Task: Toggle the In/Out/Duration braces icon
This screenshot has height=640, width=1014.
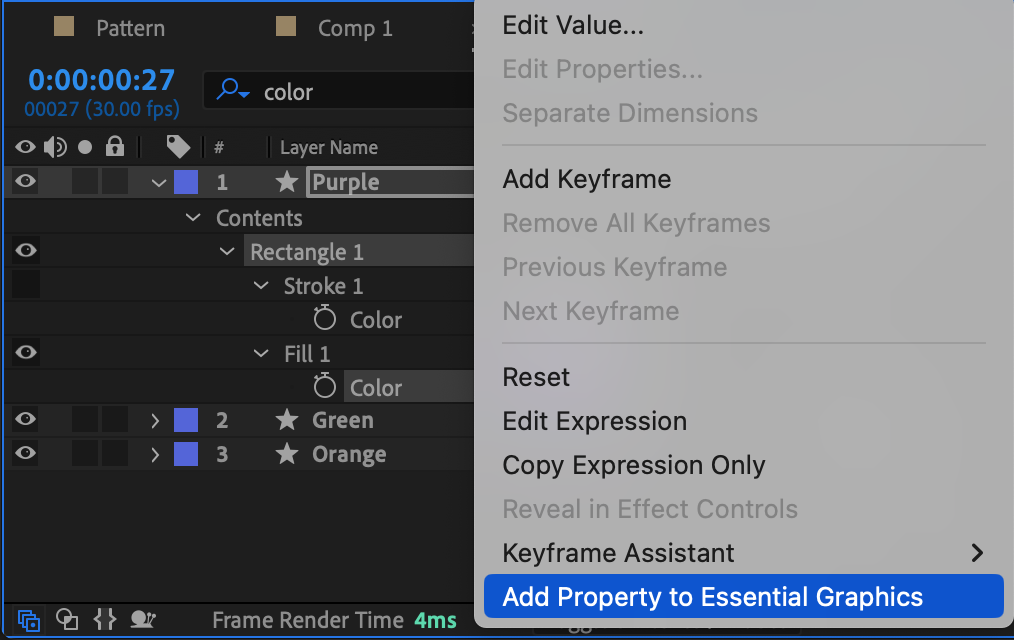Action: click(105, 620)
